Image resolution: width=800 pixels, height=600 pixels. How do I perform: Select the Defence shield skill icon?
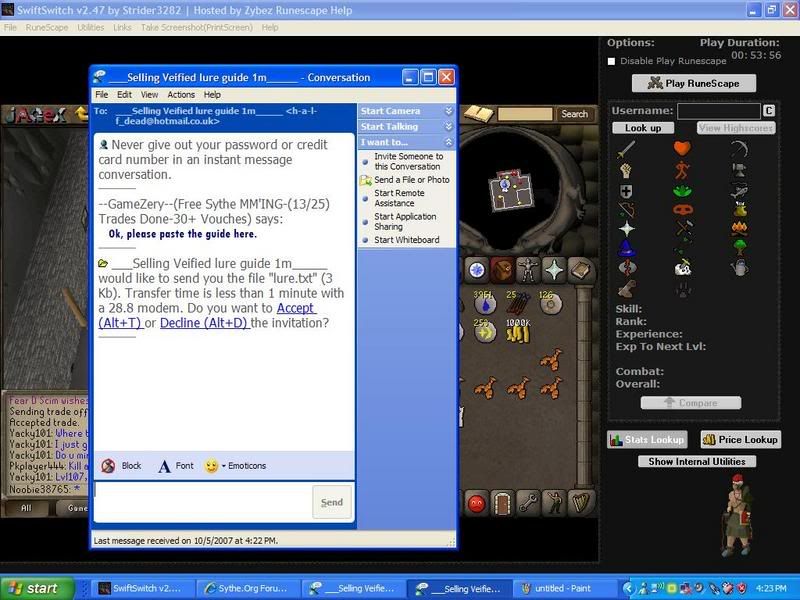(626, 191)
